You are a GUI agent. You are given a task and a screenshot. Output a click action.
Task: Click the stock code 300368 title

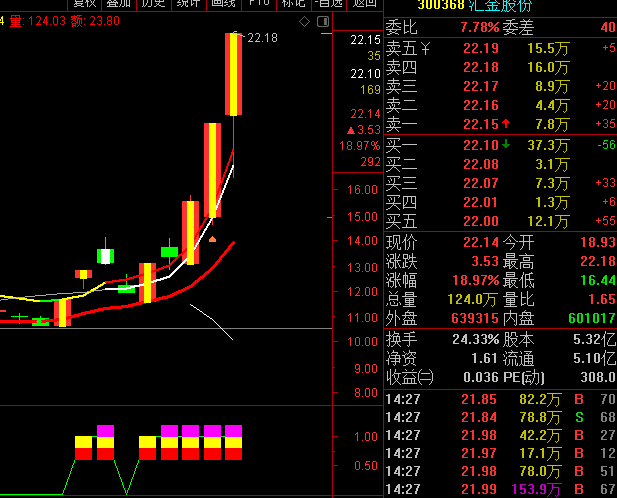click(441, 5)
